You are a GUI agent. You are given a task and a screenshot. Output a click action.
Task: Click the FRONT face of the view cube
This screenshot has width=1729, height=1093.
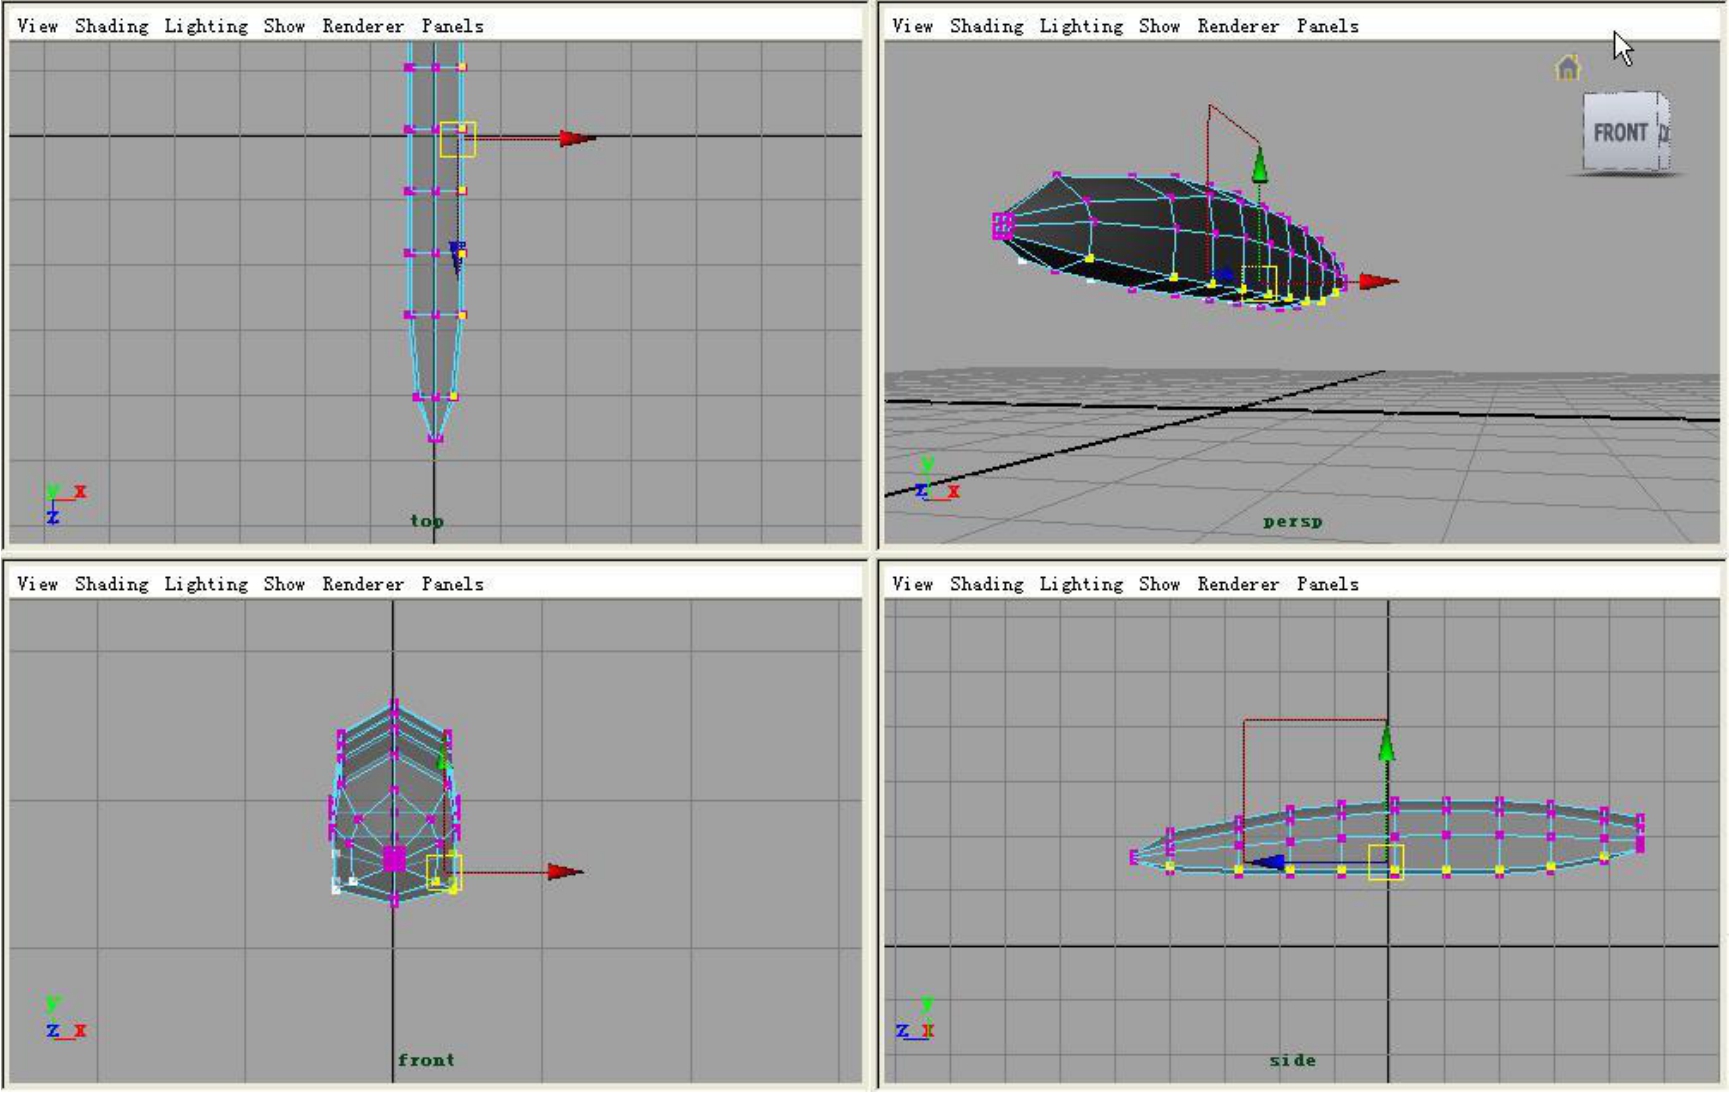pos(1620,133)
